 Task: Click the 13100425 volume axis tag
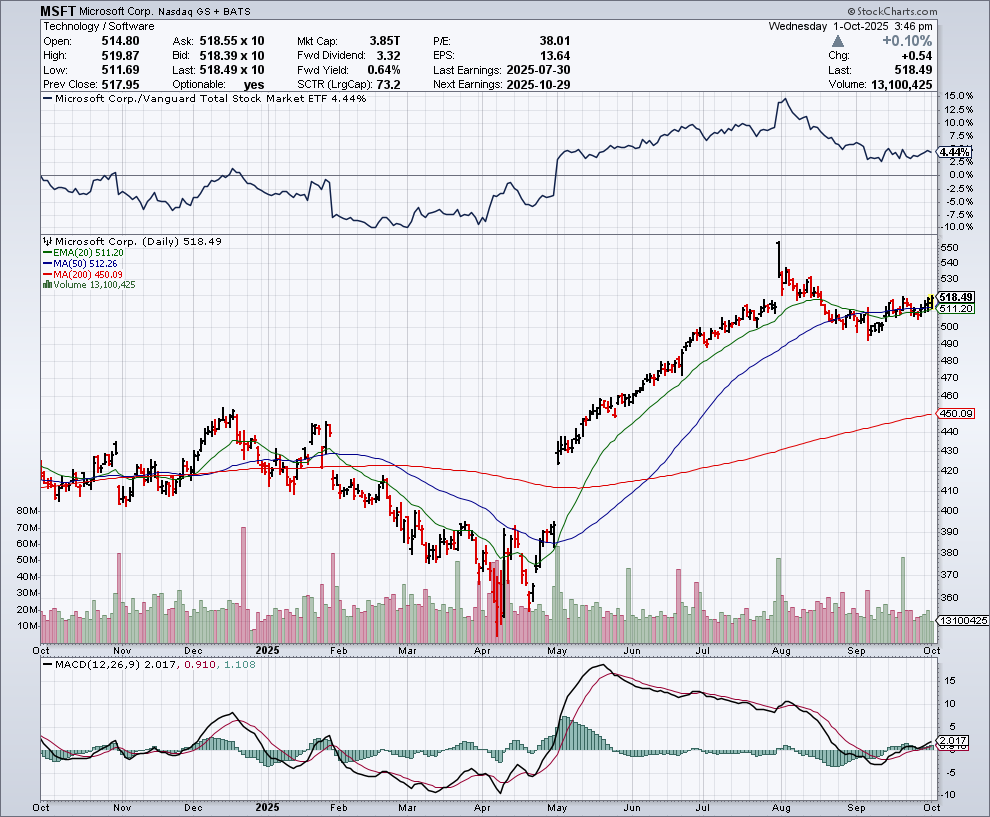962,621
